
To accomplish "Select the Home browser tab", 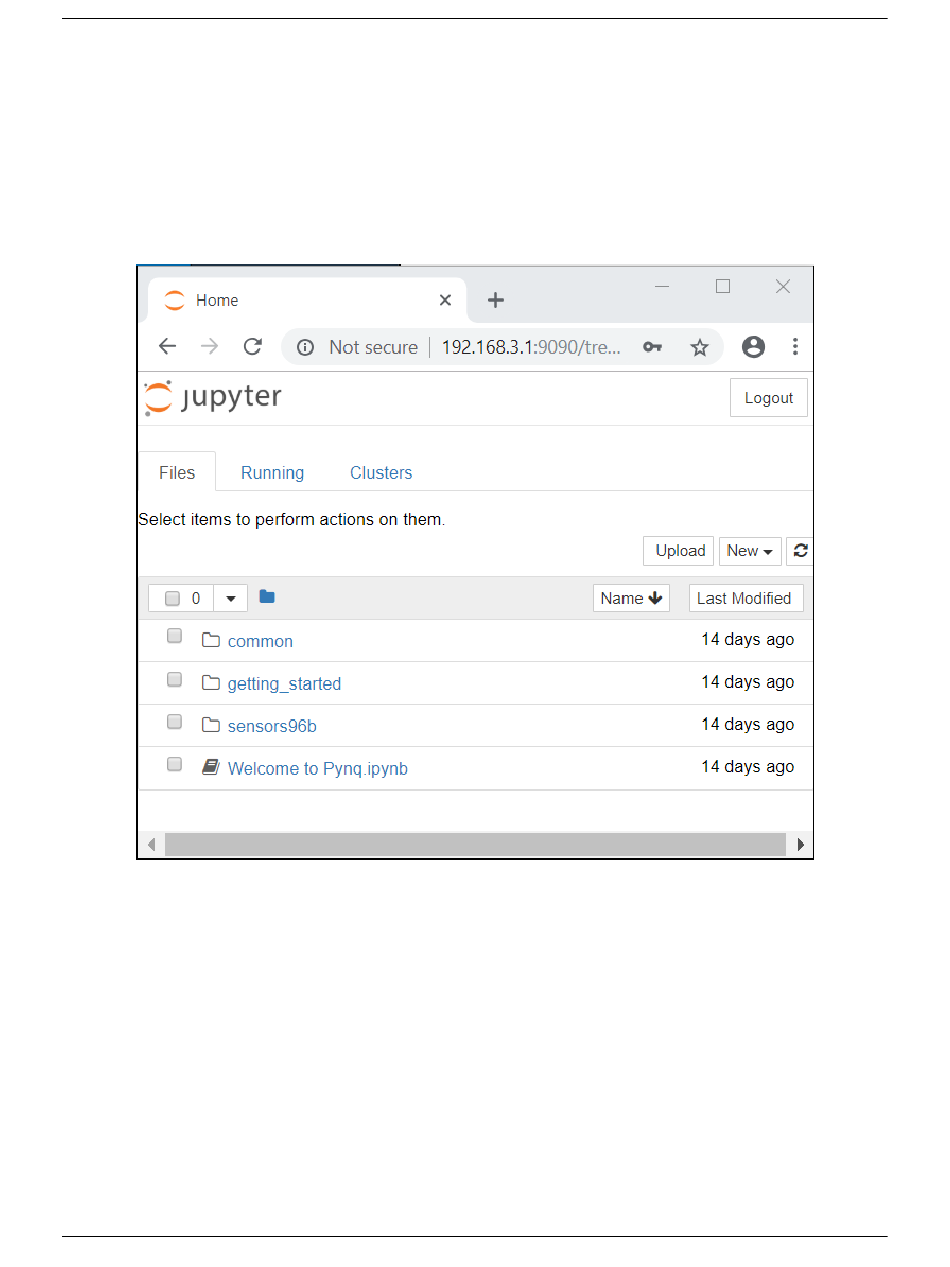I will click(307, 300).
